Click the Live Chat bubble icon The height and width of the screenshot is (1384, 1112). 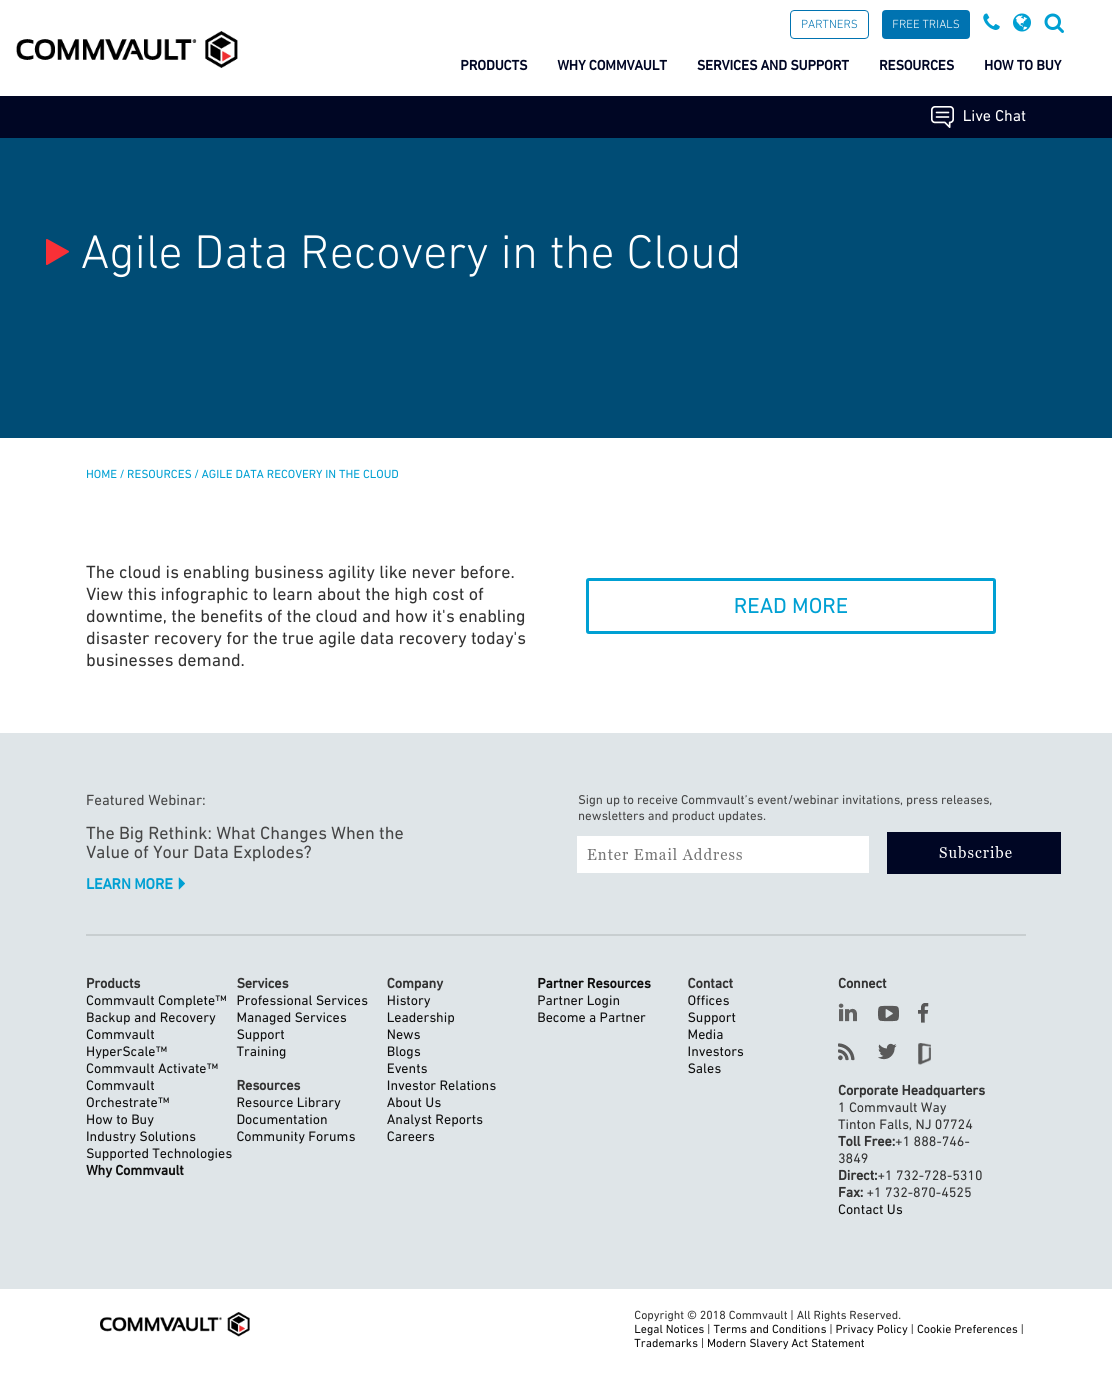click(942, 116)
